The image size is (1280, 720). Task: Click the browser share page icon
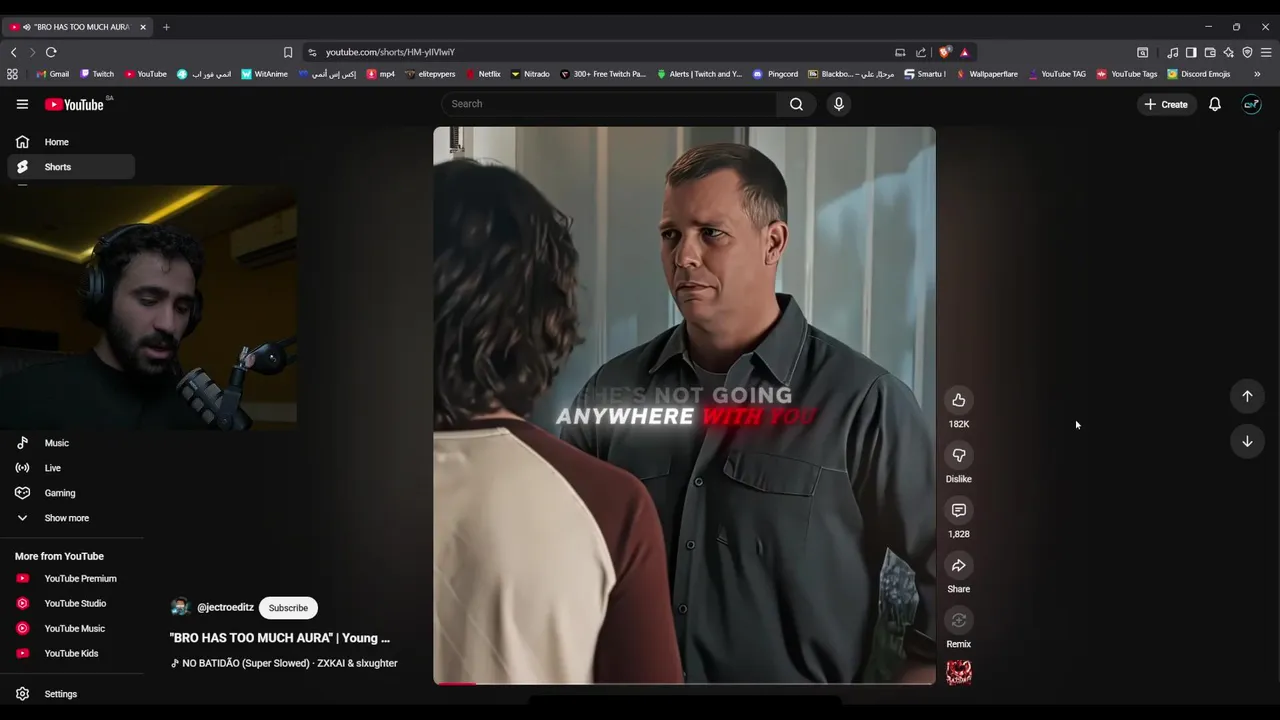[921, 52]
